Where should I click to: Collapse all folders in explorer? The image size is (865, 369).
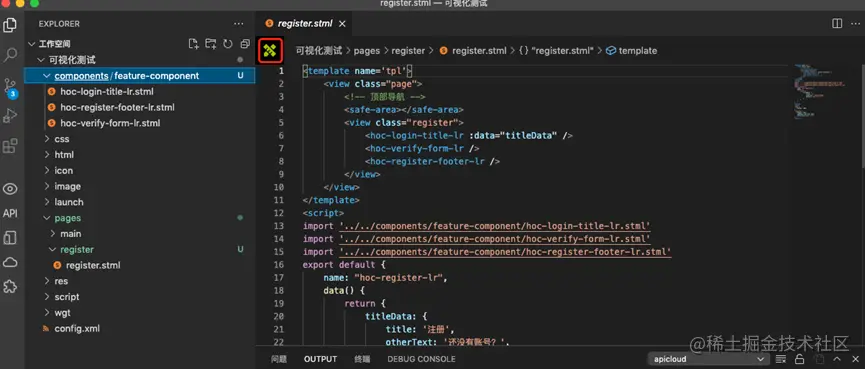click(x=245, y=44)
